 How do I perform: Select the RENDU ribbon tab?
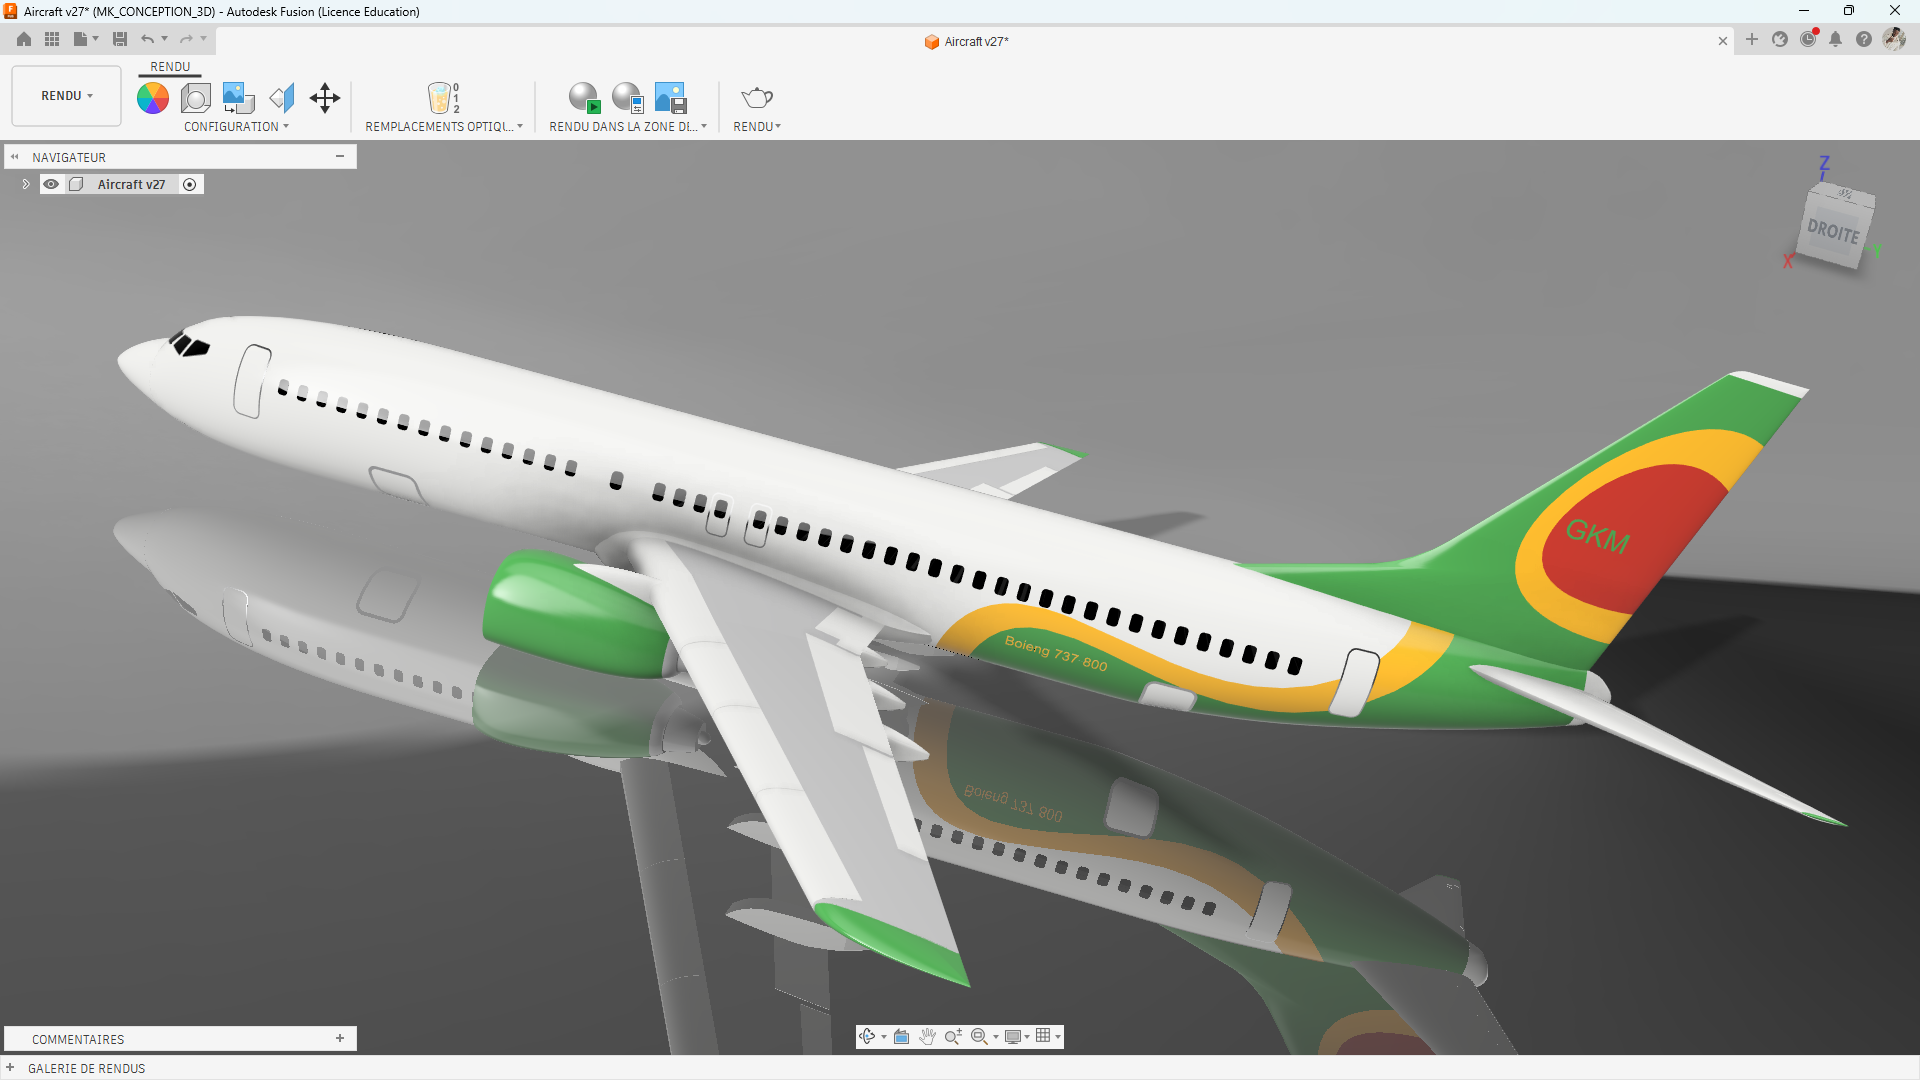pos(170,67)
